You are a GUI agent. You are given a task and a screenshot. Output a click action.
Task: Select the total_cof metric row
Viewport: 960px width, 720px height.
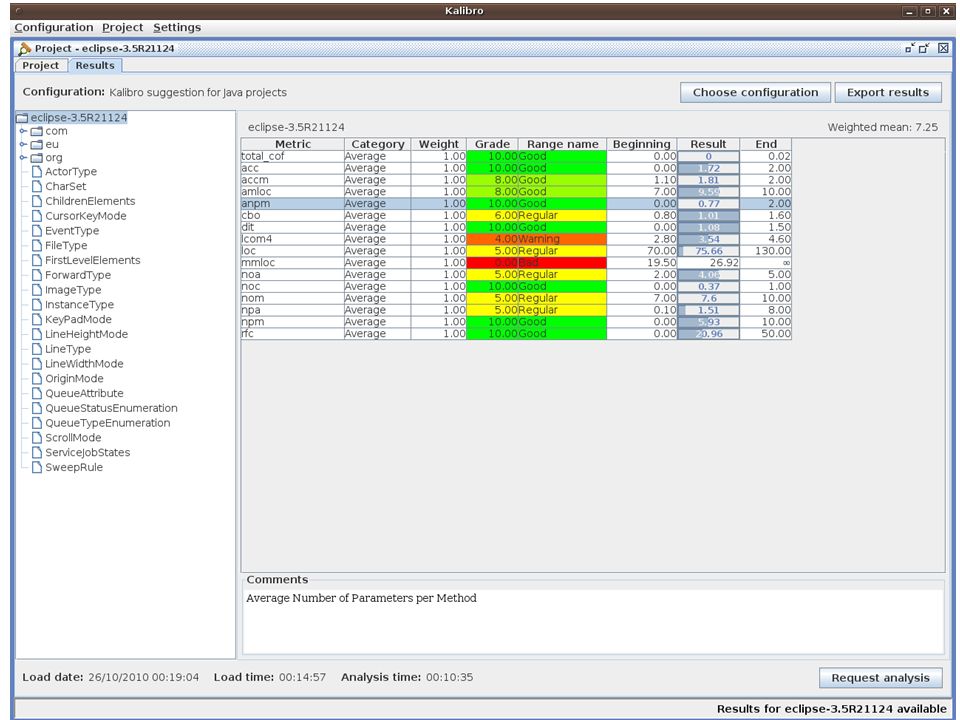[516, 156]
